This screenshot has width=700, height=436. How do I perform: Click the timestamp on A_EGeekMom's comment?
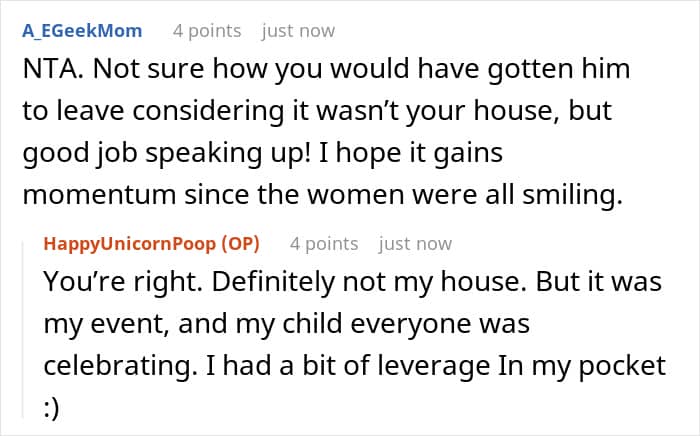point(298,31)
